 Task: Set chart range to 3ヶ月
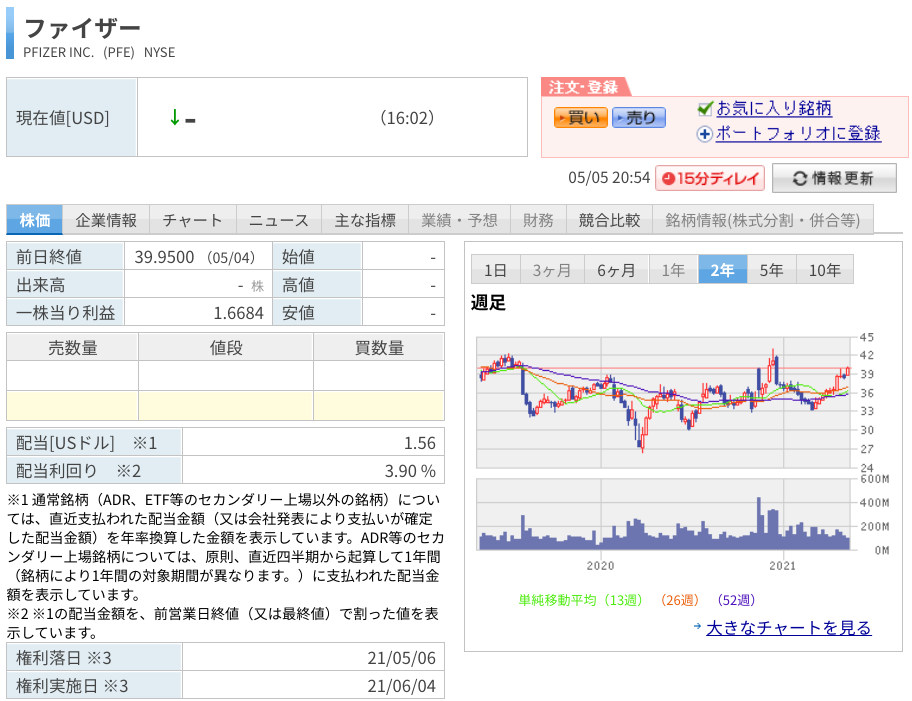pyautogui.click(x=552, y=270)
